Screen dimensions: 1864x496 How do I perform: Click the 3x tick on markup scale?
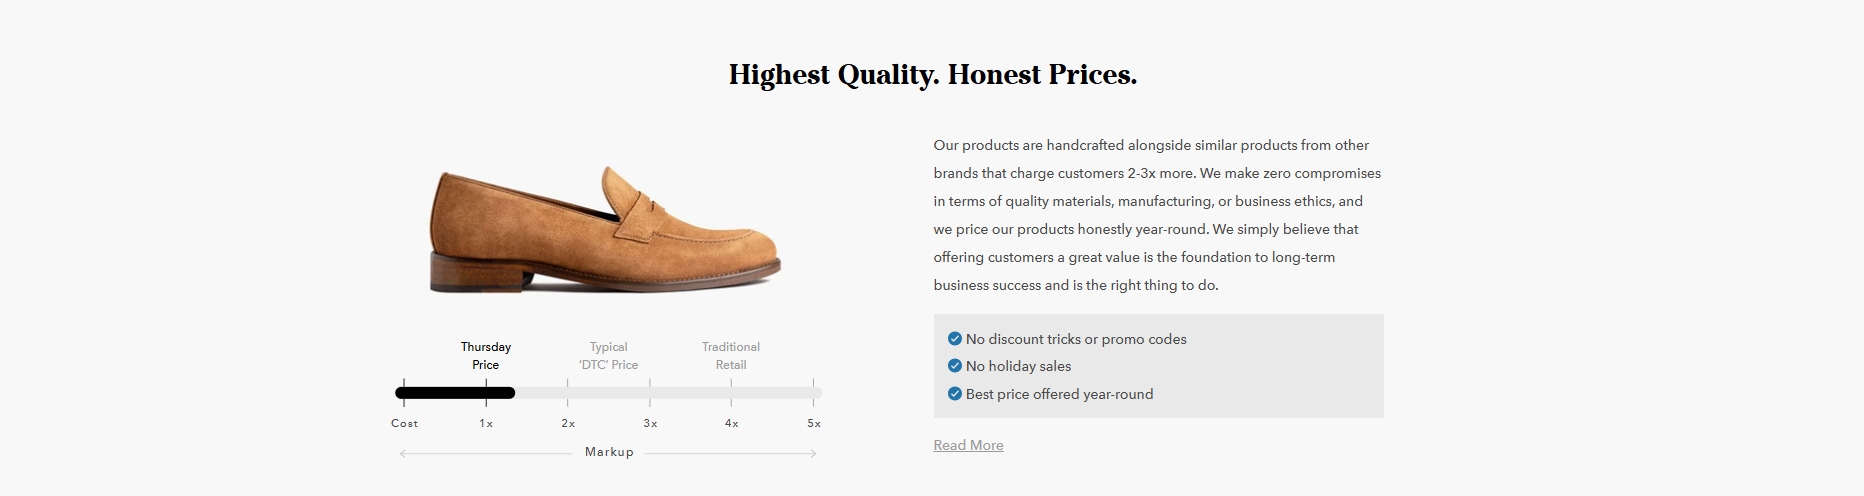650,423
